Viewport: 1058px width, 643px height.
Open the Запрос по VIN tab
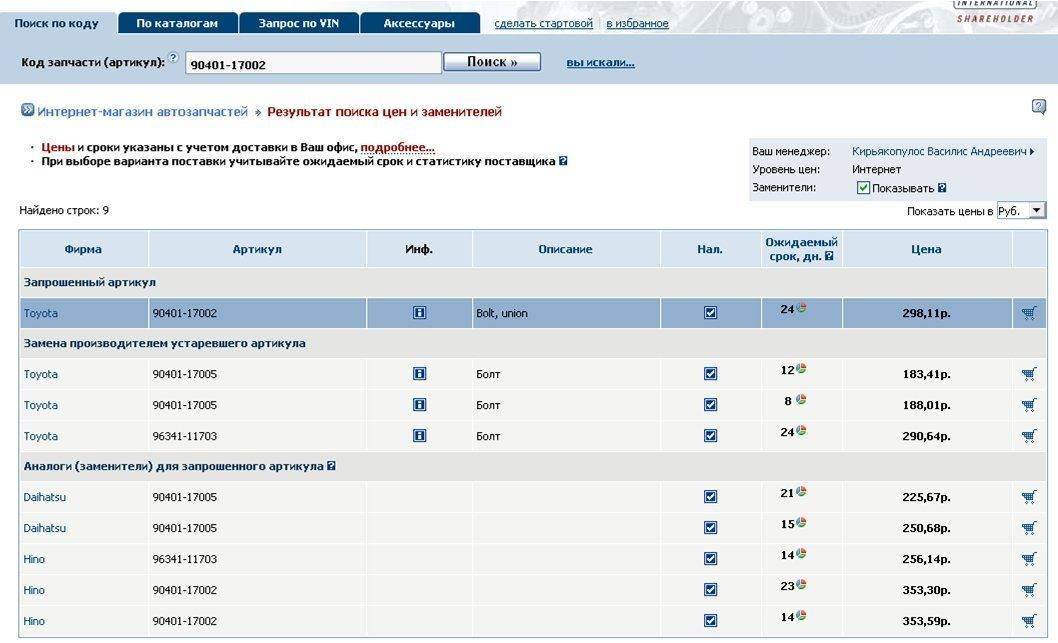(298, 23)
